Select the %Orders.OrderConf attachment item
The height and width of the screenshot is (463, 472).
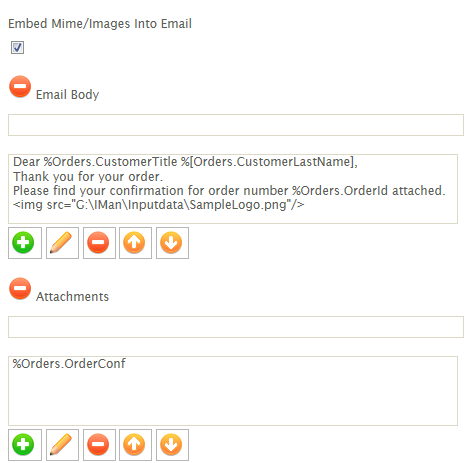point(69,363)
